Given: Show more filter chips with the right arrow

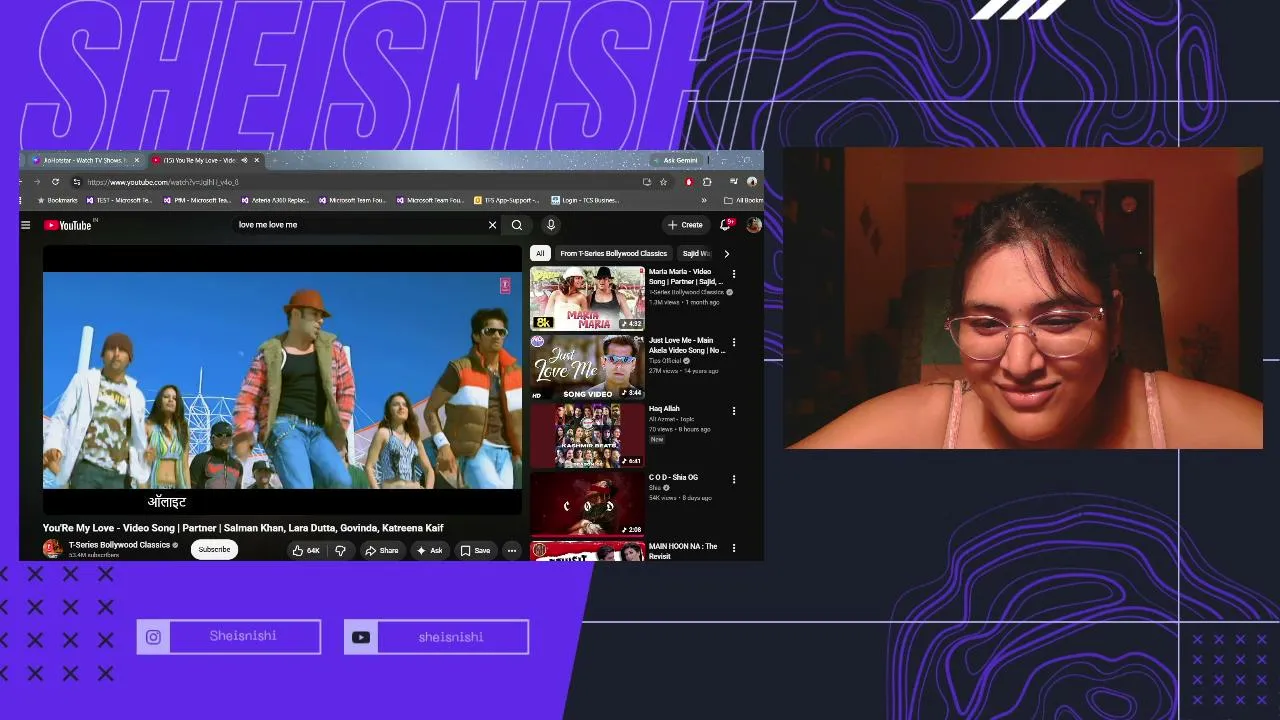Looking at the screenshot, I should 726,254.
